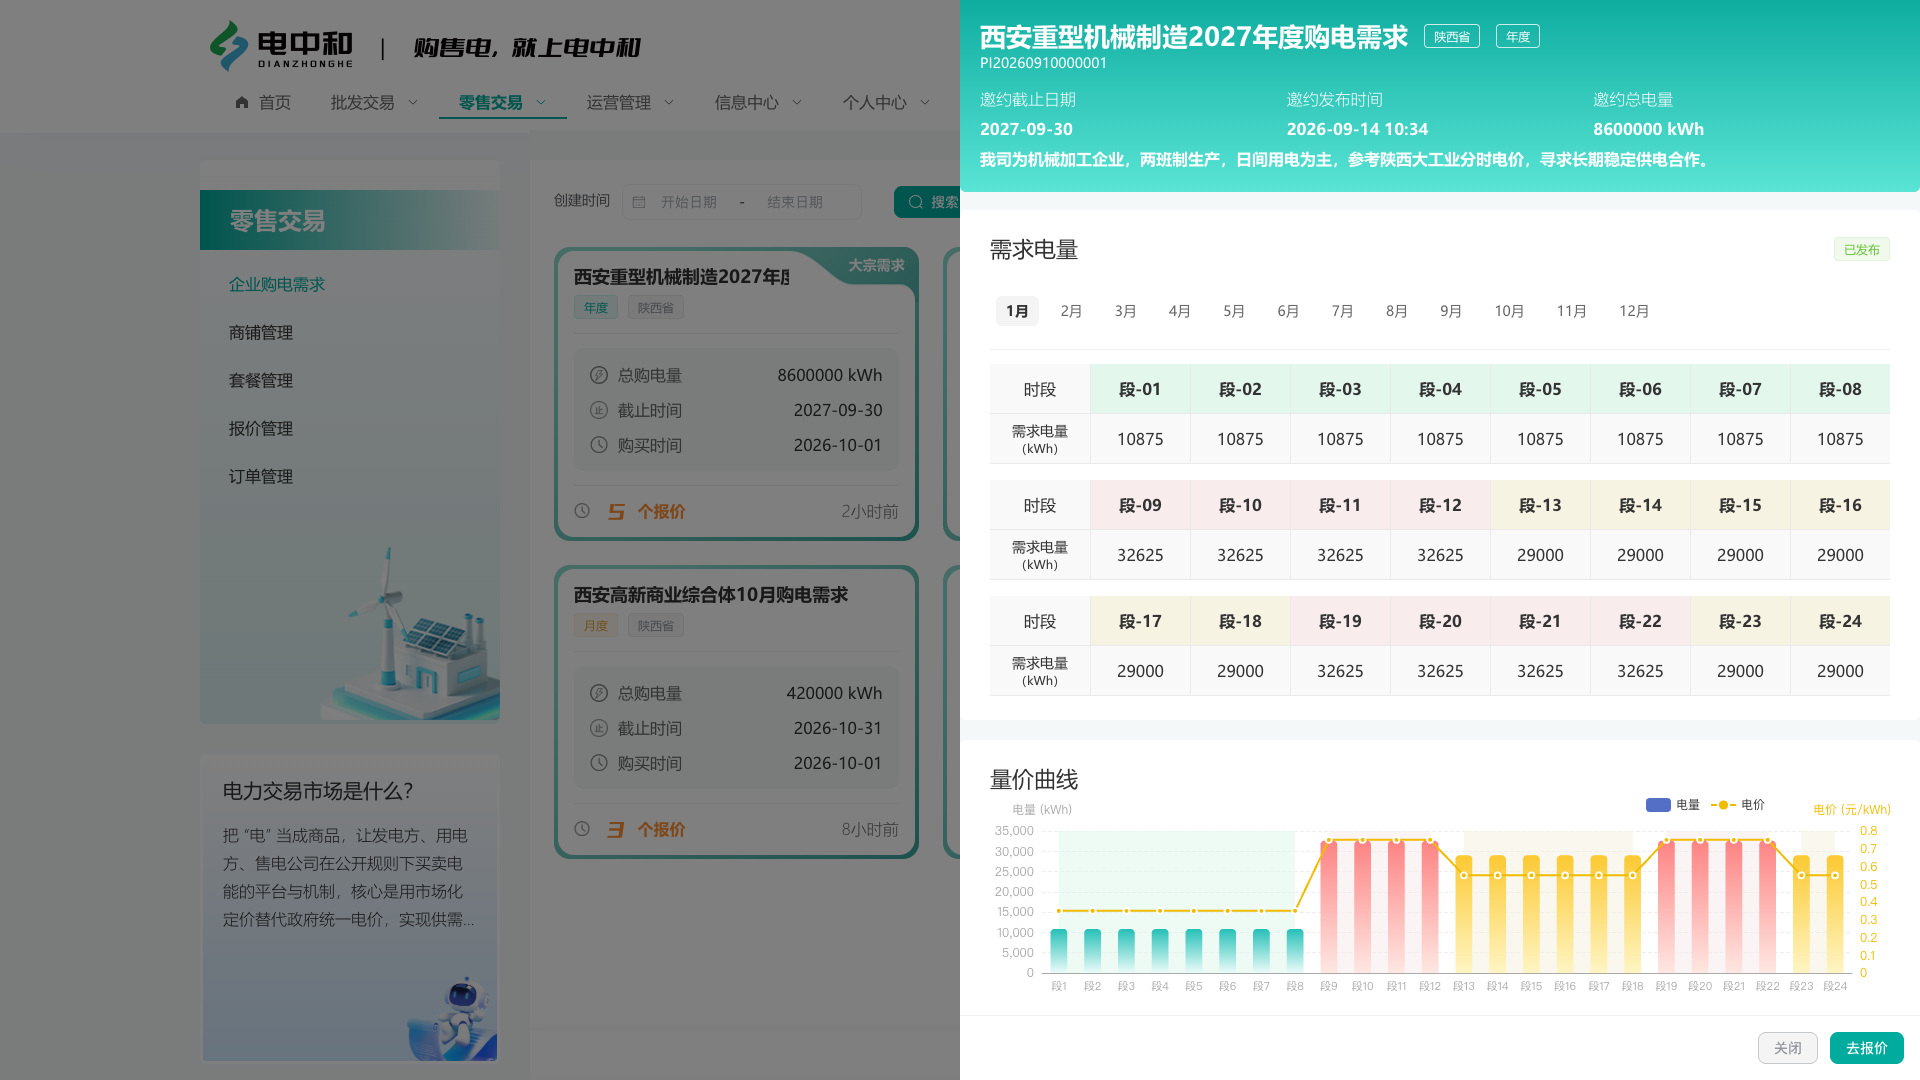Click the 截止时间 icon in 西安重型机械 card

click(x=599, y=410)
